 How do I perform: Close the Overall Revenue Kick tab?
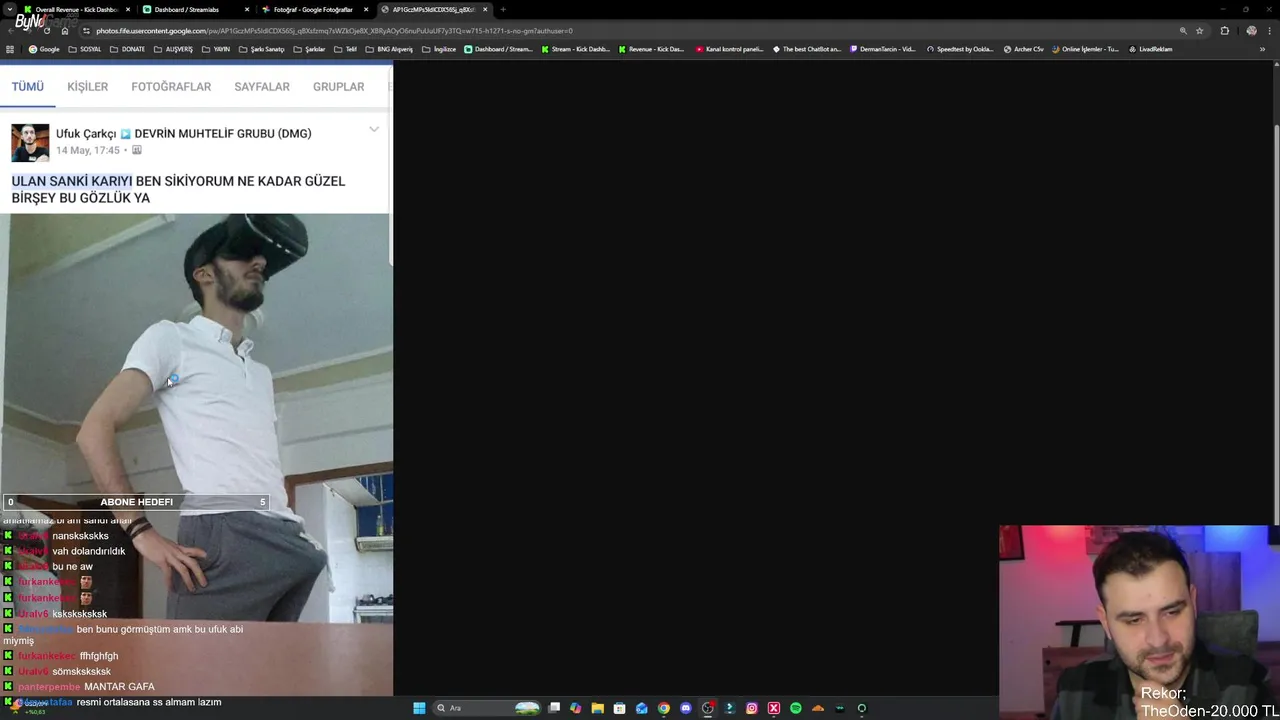pos(127,9)
